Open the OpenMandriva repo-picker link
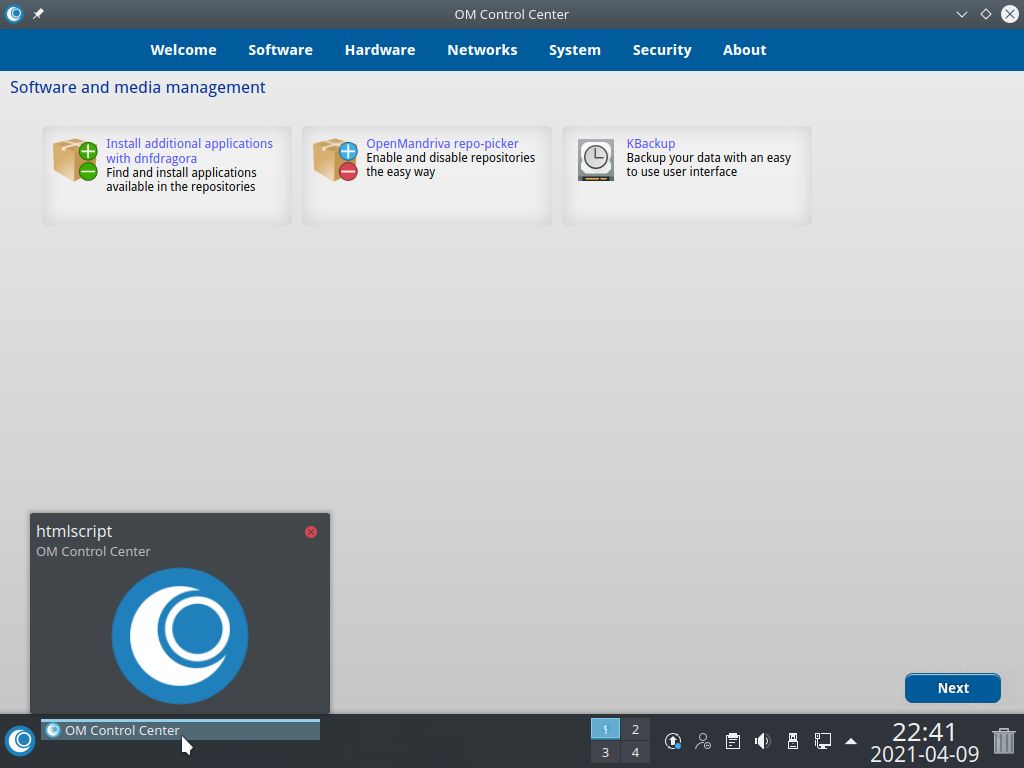Viewport: 1024px width, 768px height. 442,144
